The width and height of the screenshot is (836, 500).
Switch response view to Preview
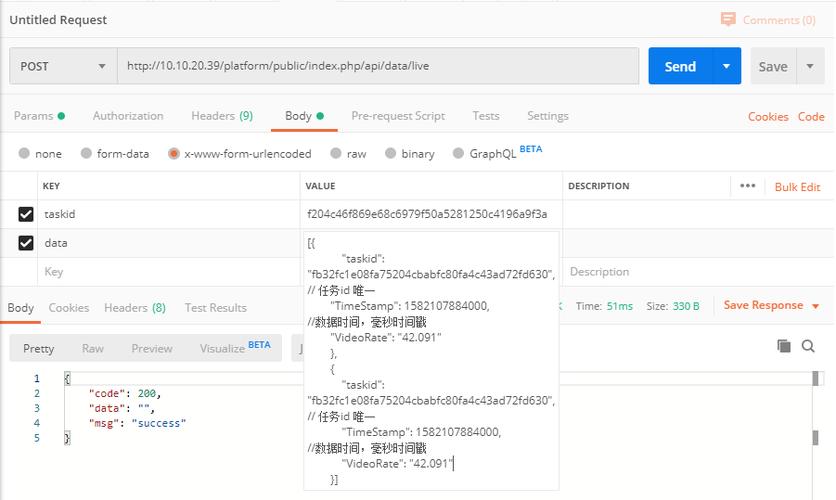(151, 348)
